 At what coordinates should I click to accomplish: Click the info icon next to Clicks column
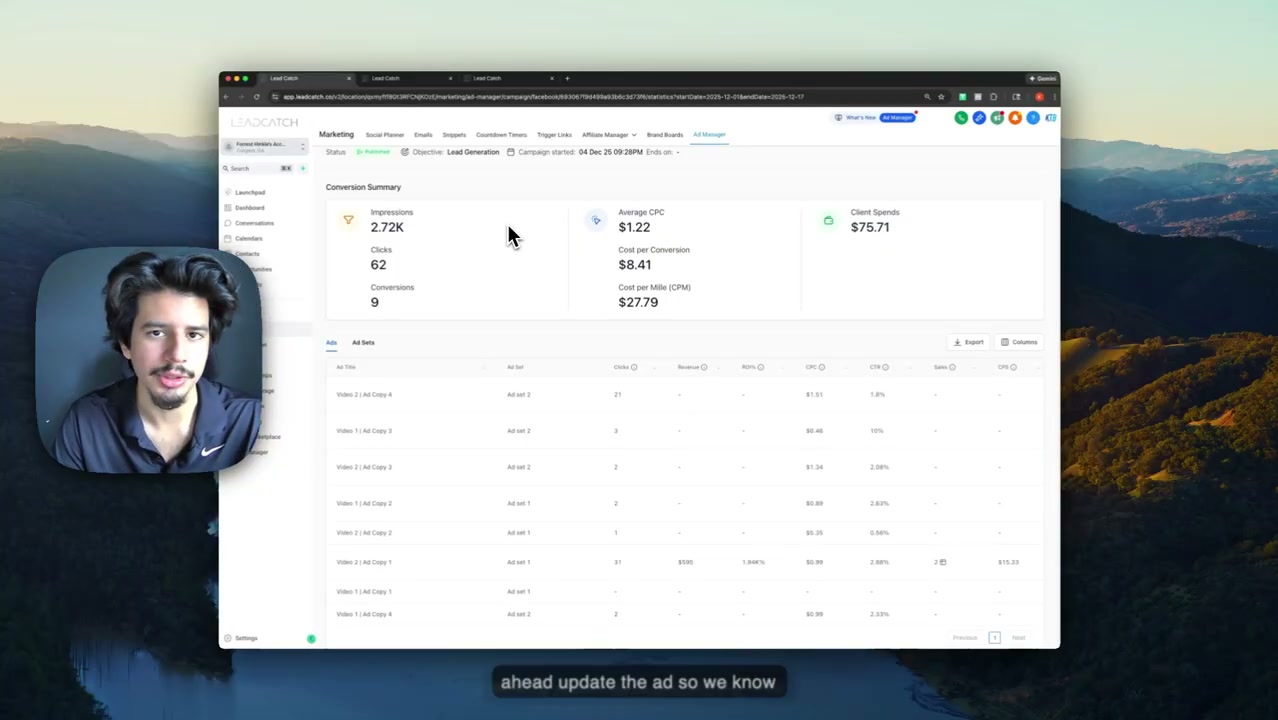point(634,367)
